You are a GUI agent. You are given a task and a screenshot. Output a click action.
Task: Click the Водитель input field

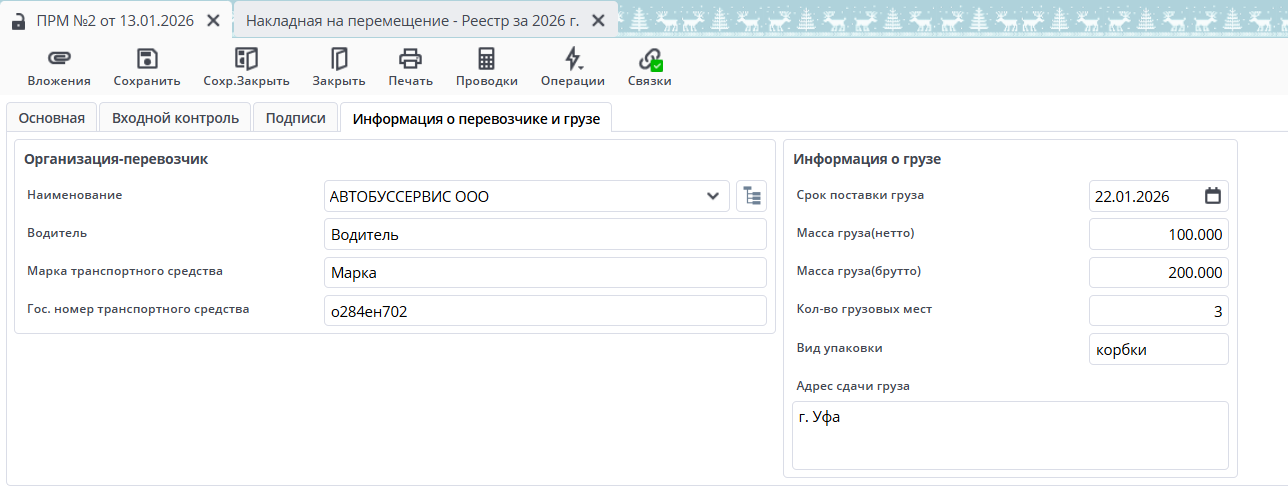[545, 234]
